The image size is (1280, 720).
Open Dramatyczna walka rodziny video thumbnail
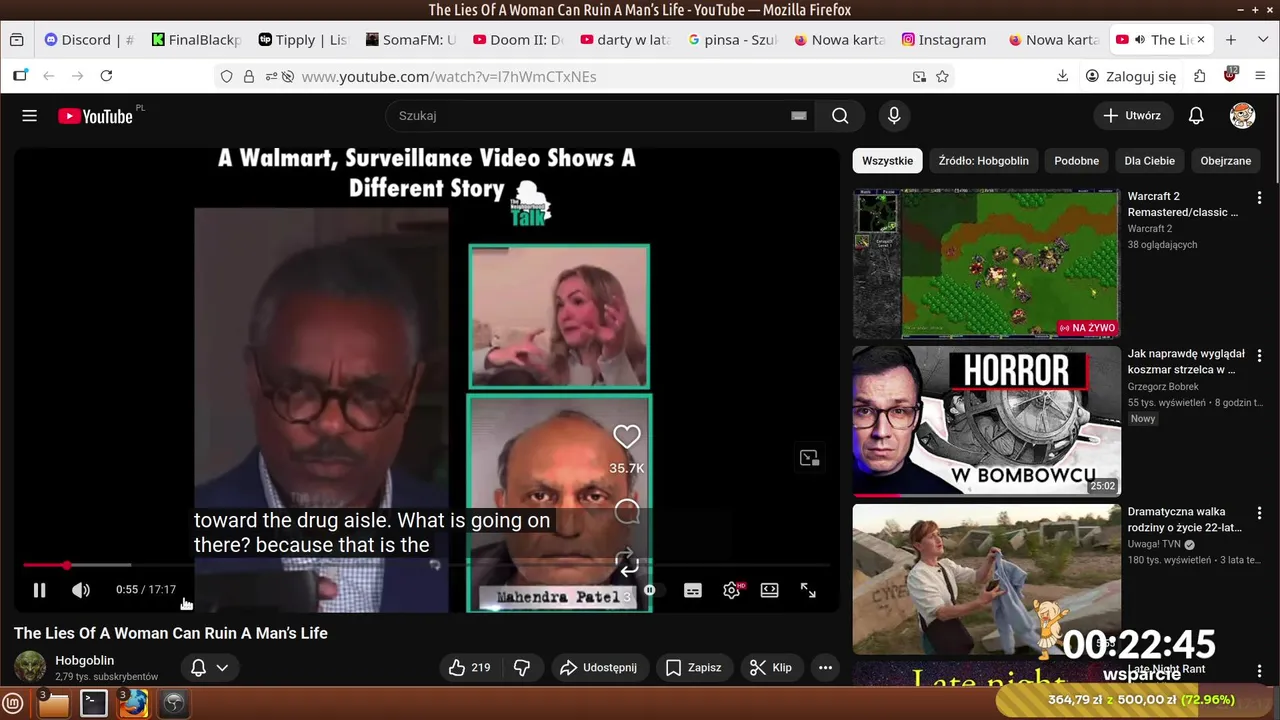point(986,579)
